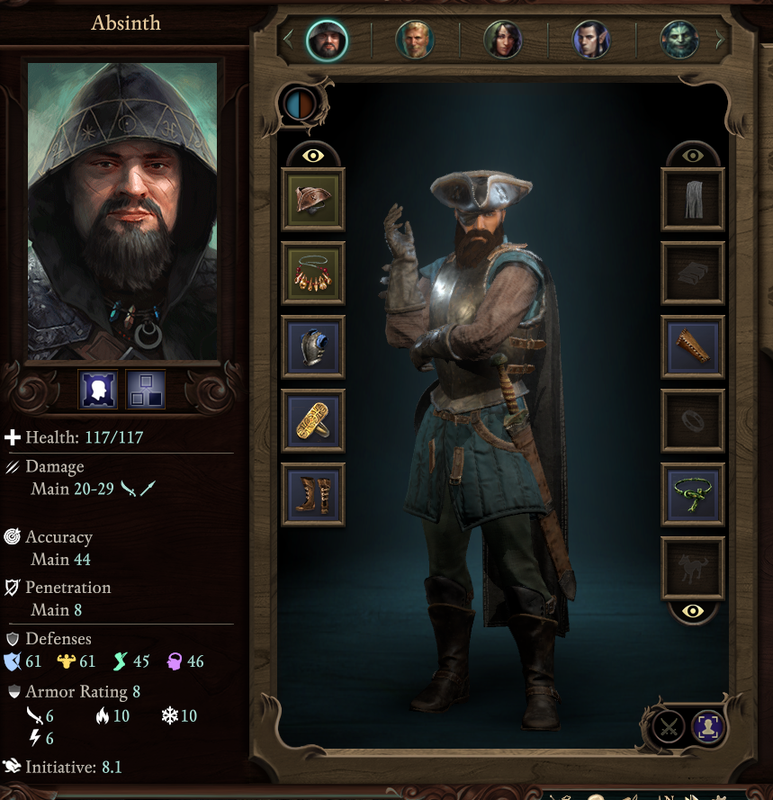Select the green-skinned companion portrait

pyautogui.click(x=679, y=39)
